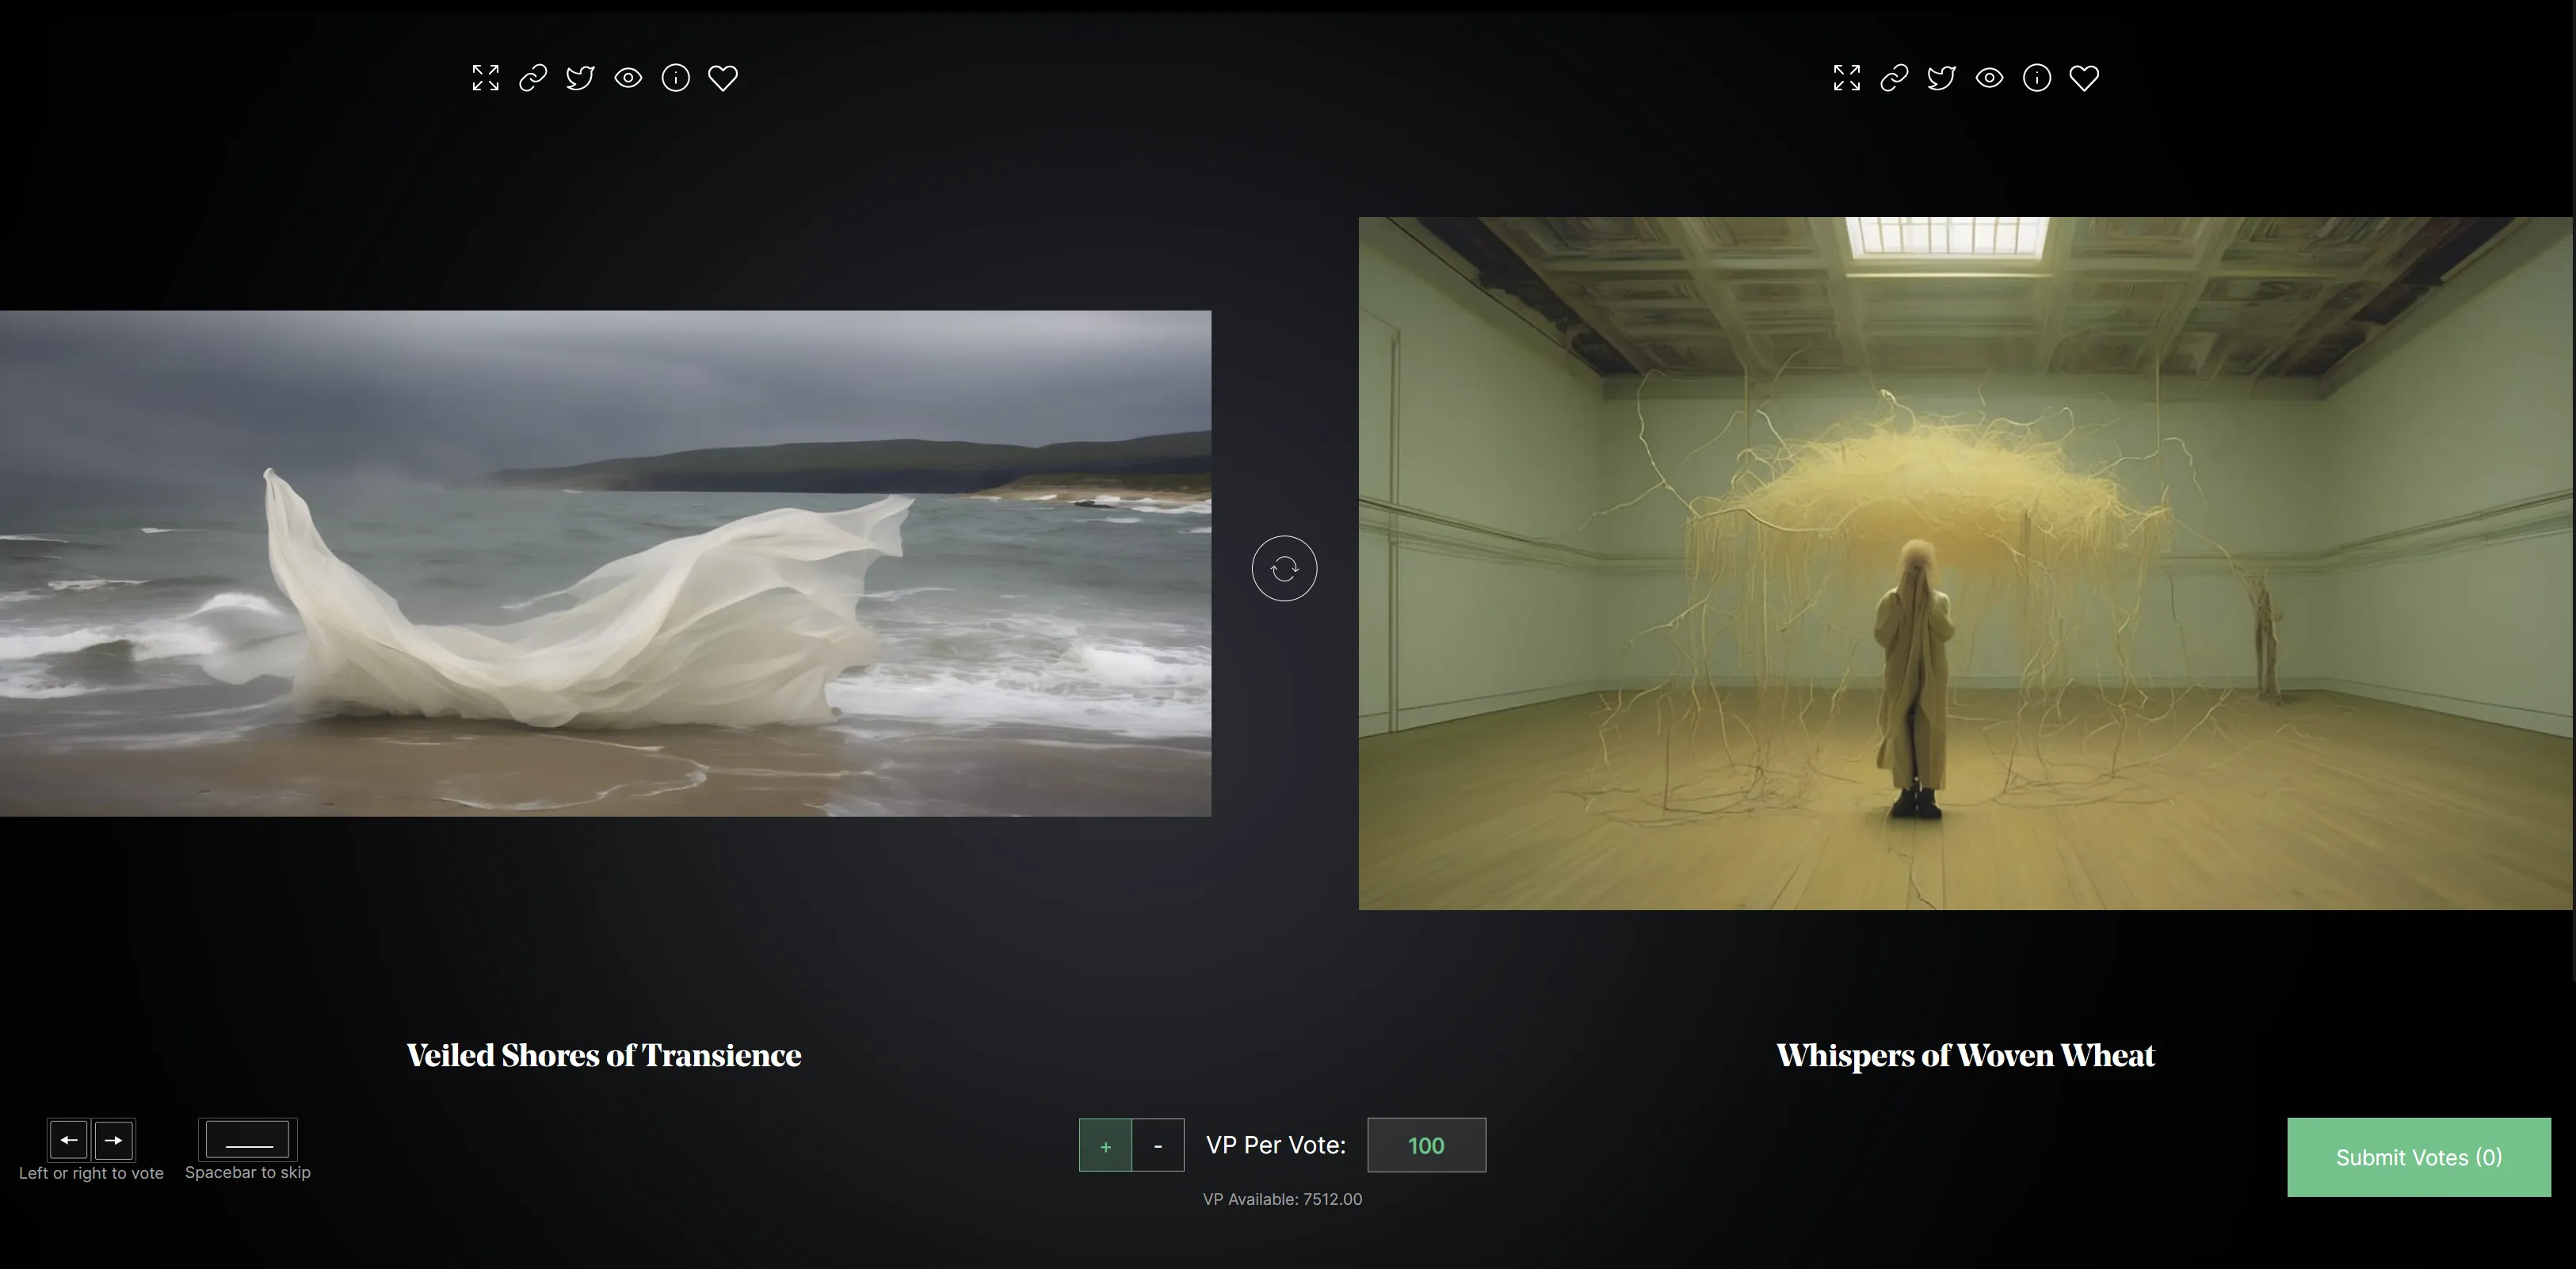Image resolution: width=2576 pixels, height=1269 pixels.
Task: Click the center refresh pair button
Action: coord(1284,569)
